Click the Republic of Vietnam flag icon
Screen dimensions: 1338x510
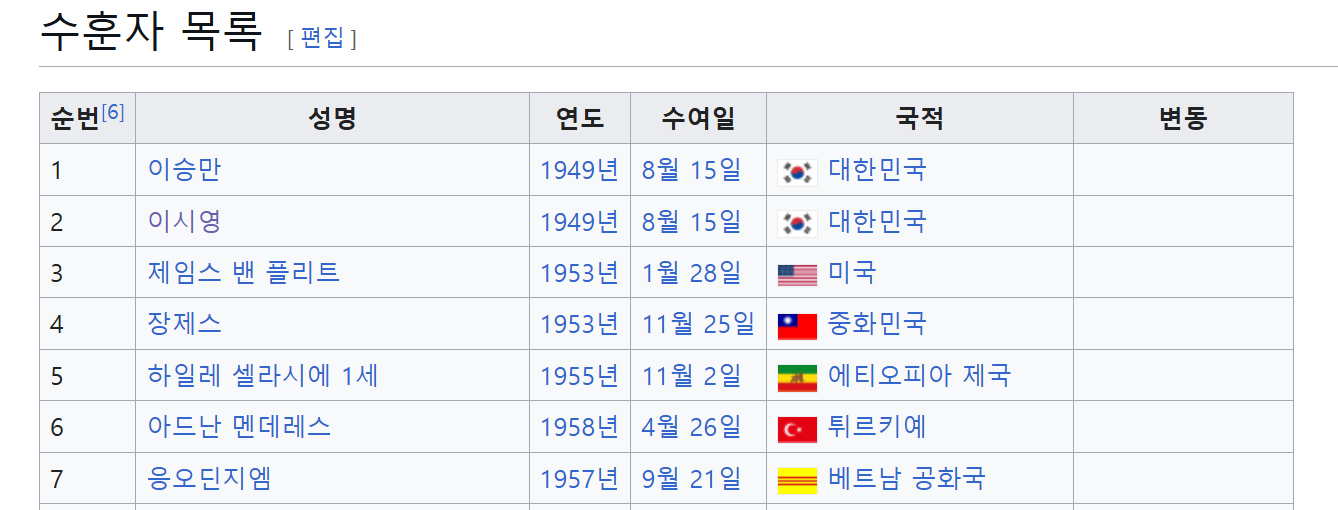coord(797,481)
